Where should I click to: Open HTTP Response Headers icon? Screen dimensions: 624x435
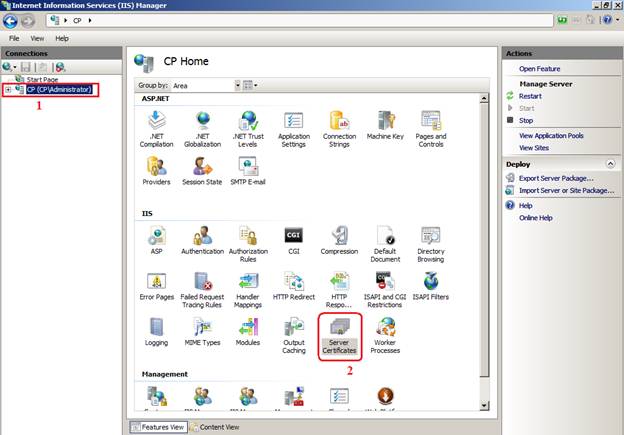[339, 290]
